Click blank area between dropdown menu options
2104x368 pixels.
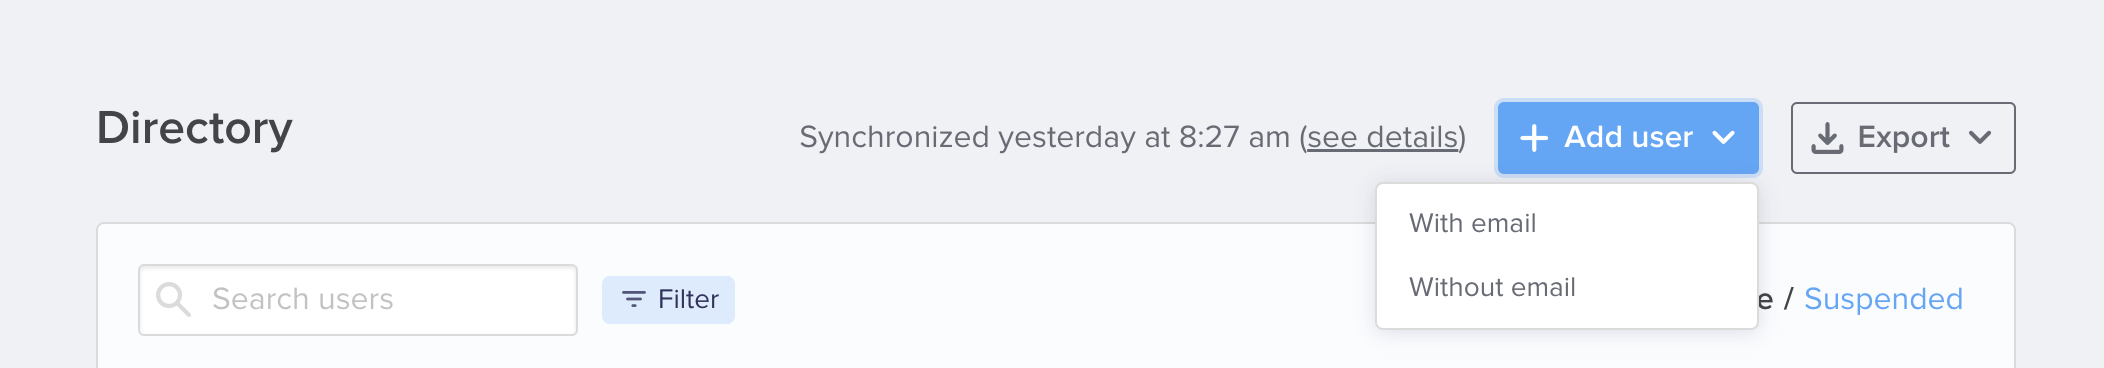point(1567,255)
